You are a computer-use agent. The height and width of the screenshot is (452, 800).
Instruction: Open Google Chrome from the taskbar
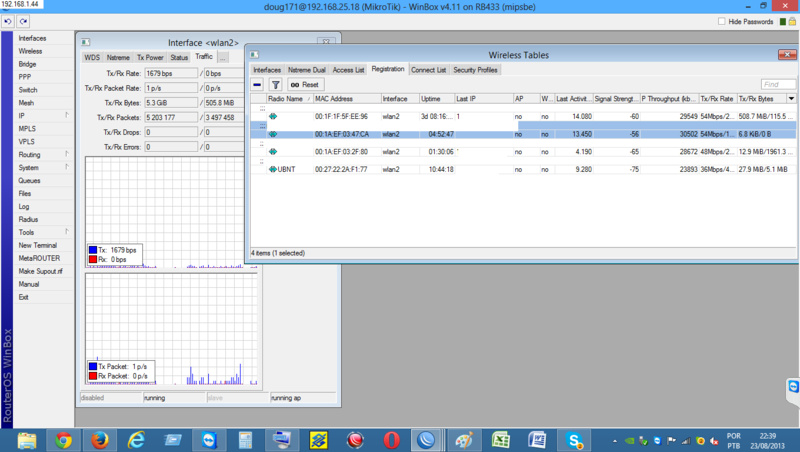click(x=63, y=439)
